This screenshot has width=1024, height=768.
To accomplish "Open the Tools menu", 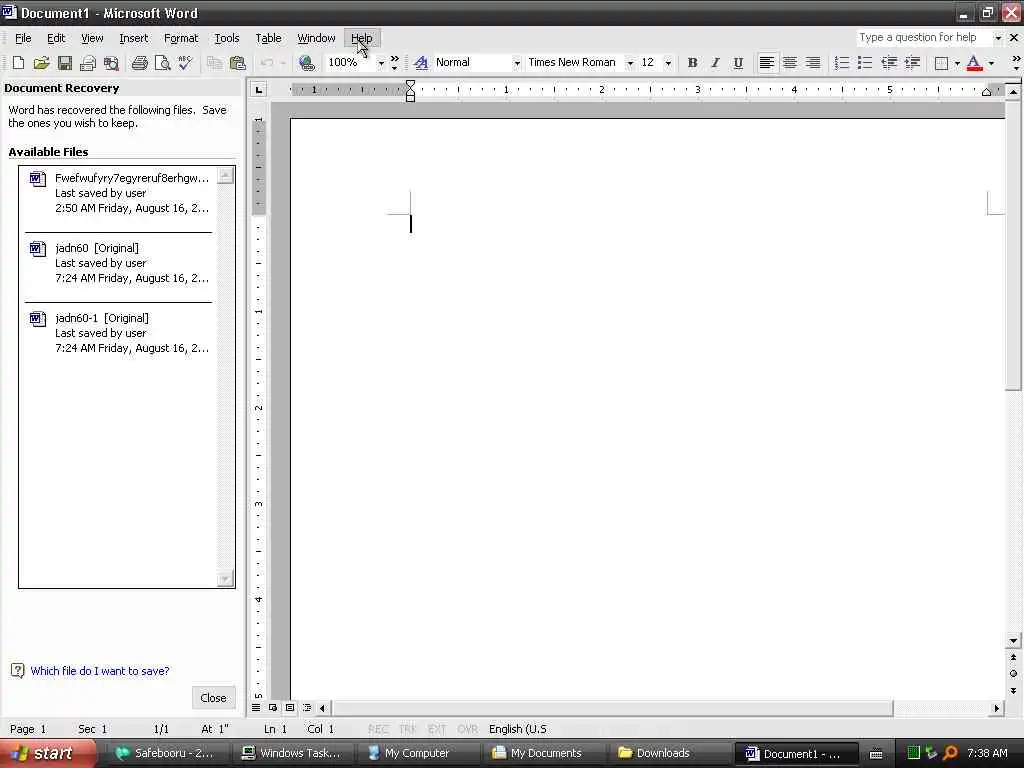I will (227, 38).
